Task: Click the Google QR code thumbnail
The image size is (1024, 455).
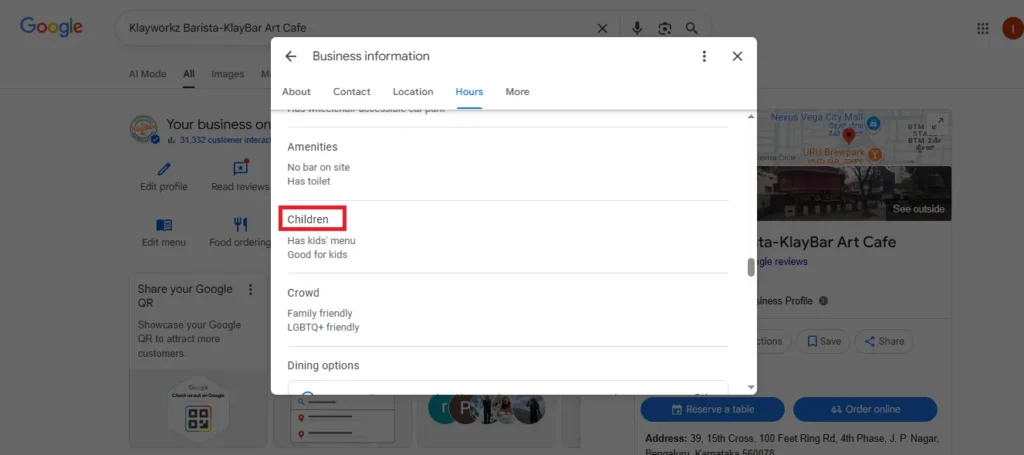Action: (198, 416)
